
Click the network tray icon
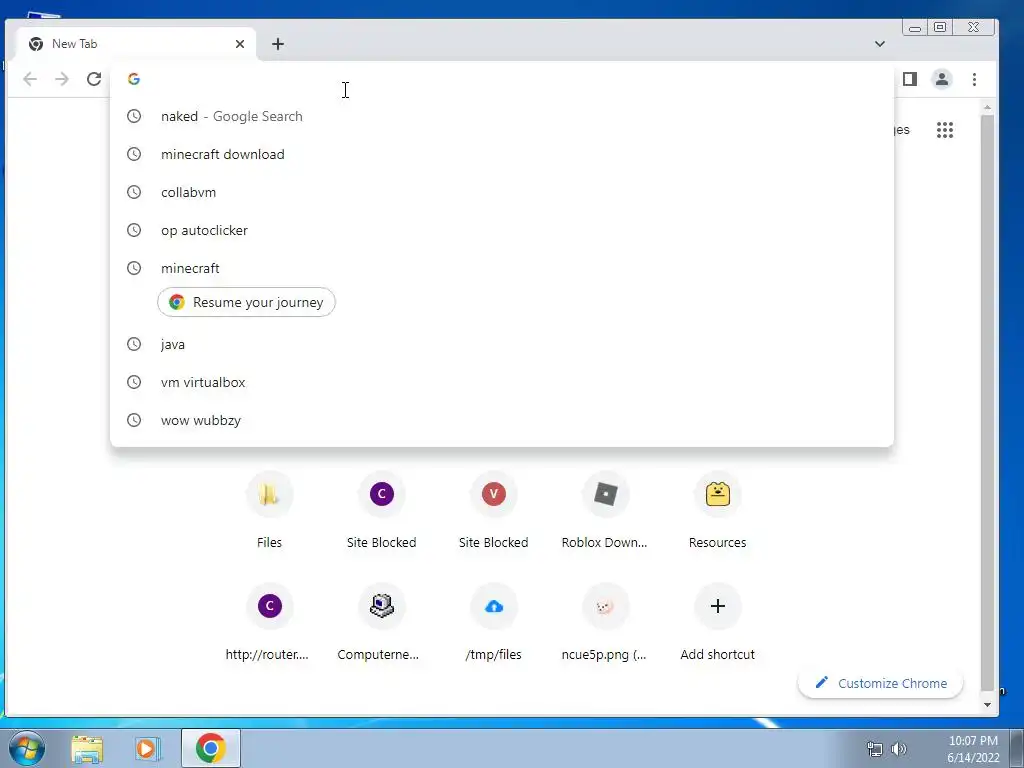[x=874, y=749]
